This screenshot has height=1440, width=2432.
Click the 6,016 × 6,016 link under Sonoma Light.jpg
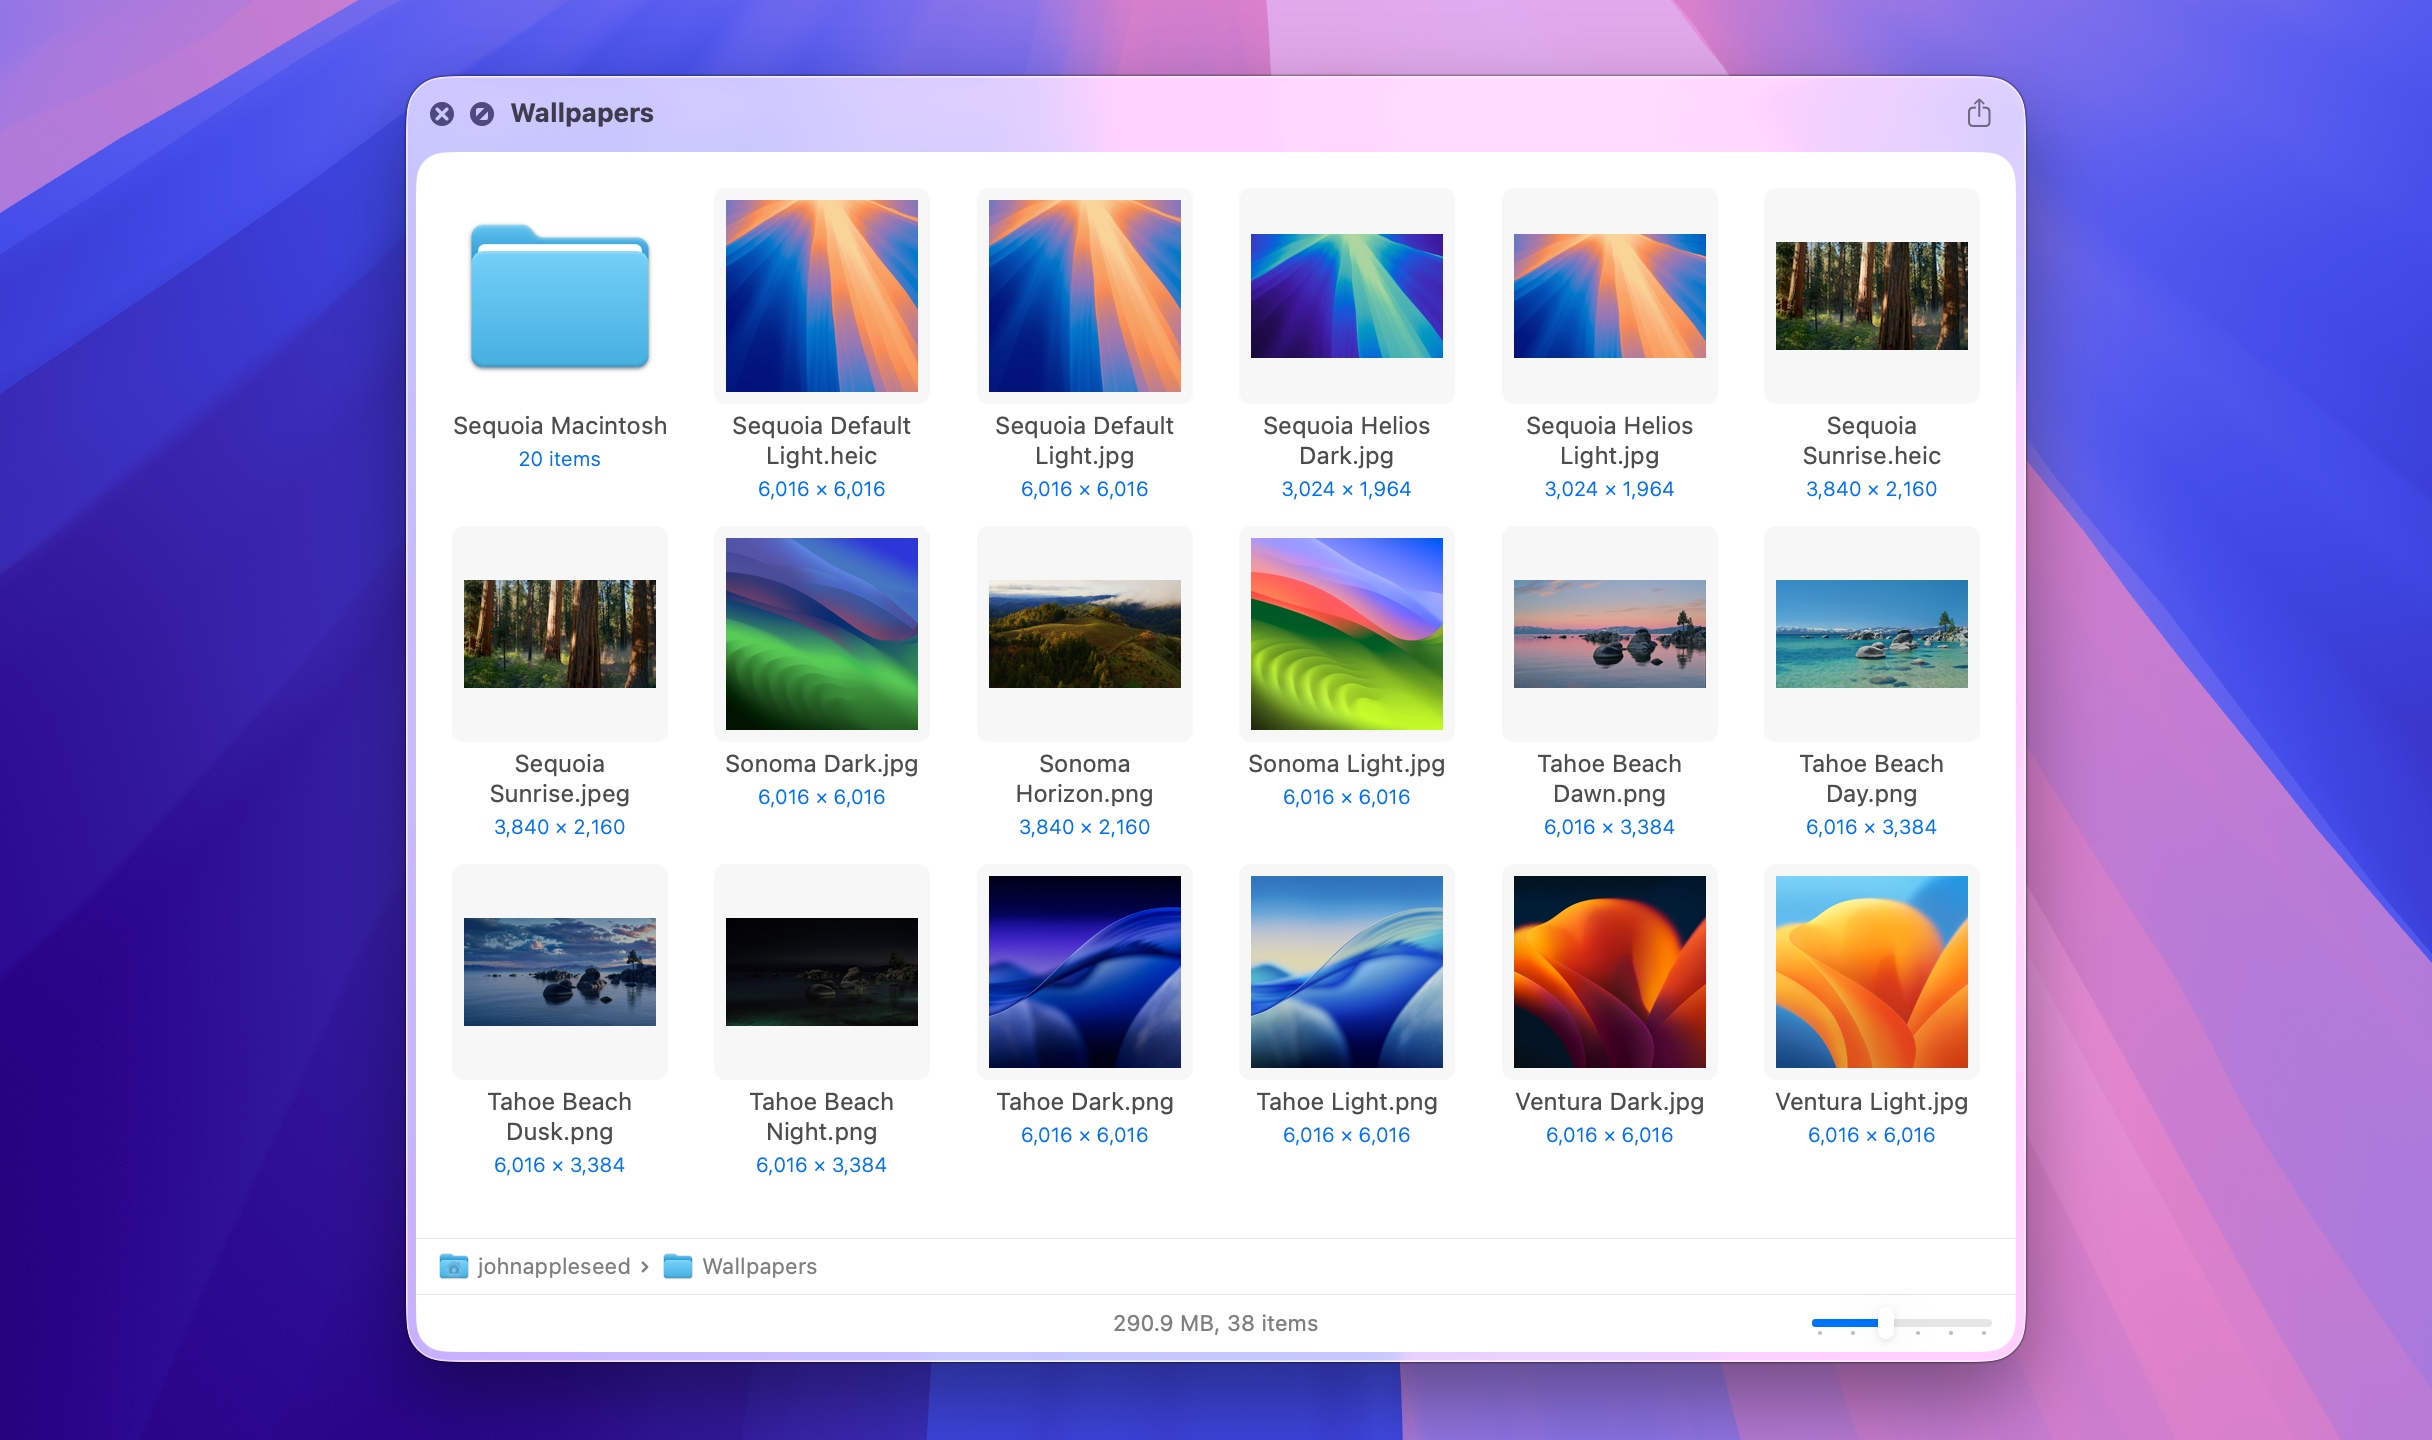click(x=1346, y=797)
